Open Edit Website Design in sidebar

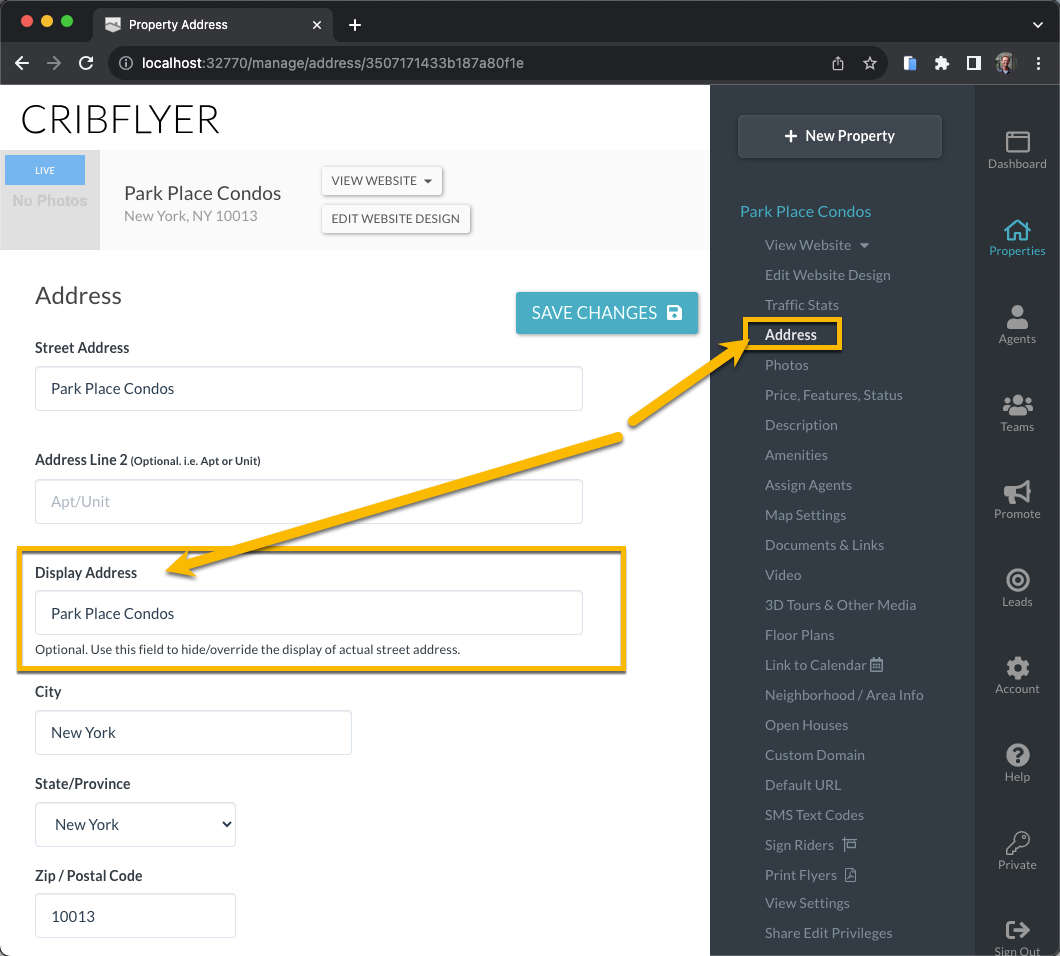point(827,275)
